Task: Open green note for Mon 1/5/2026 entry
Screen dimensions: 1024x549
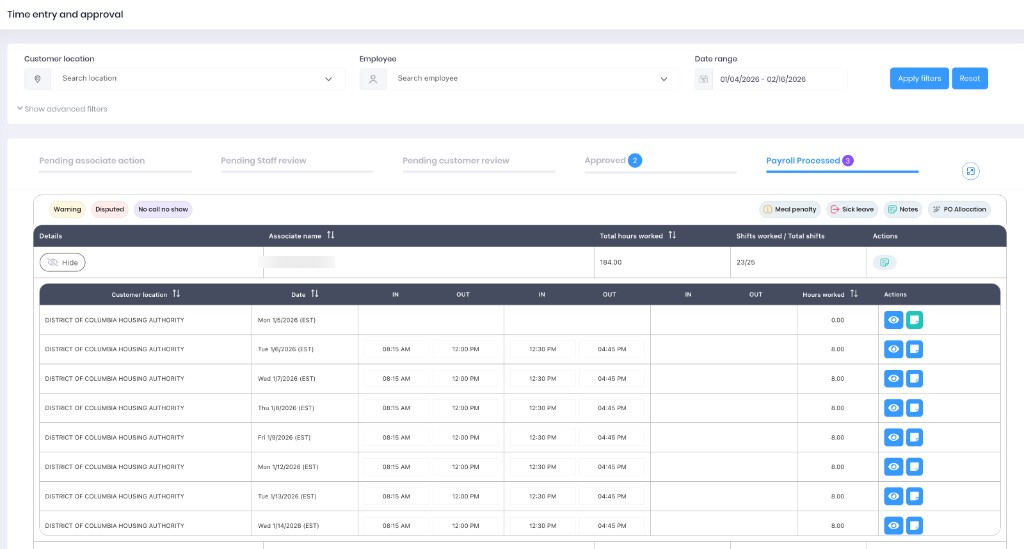Action: 914,320
